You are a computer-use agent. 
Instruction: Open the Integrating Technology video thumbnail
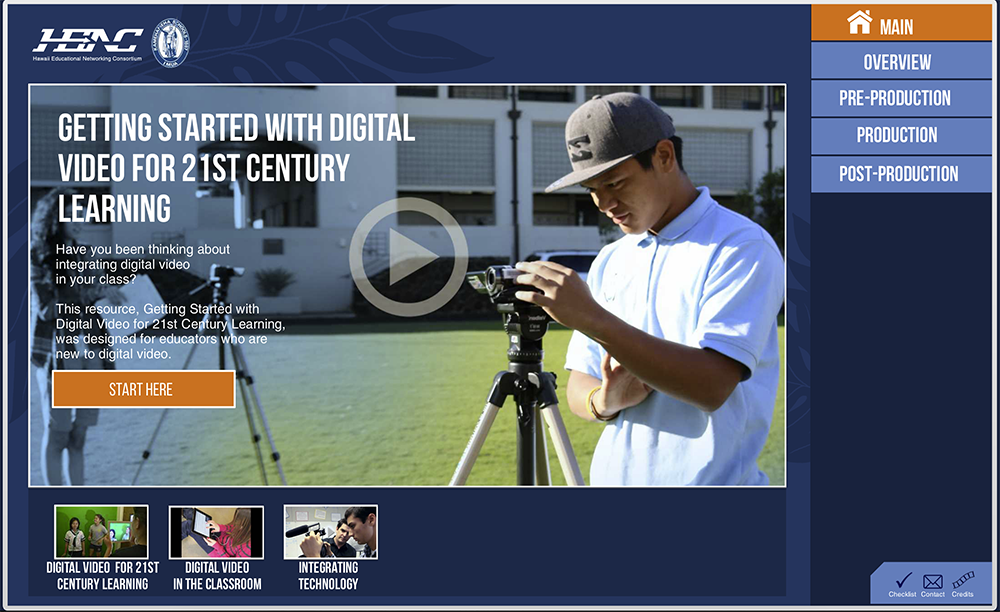click(x=330, y=532)
